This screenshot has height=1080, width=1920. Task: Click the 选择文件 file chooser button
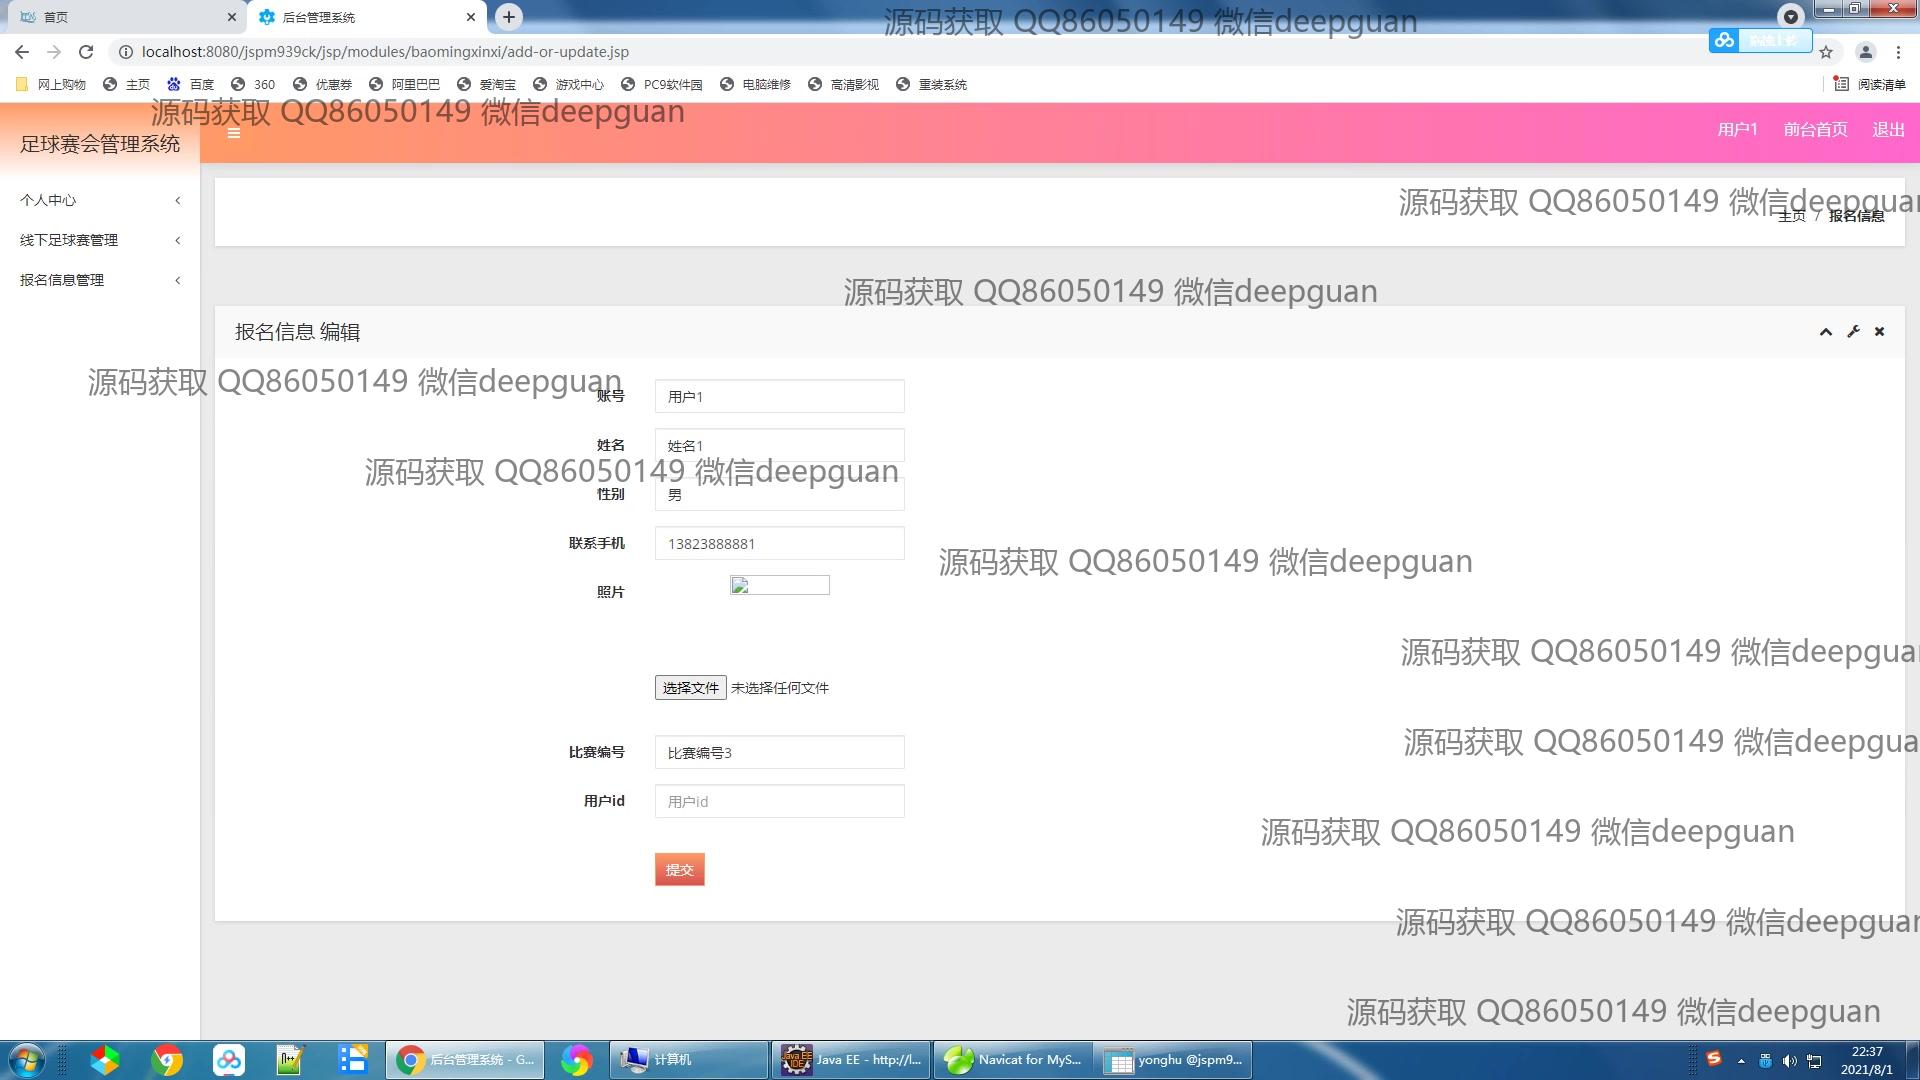point(690,688)
